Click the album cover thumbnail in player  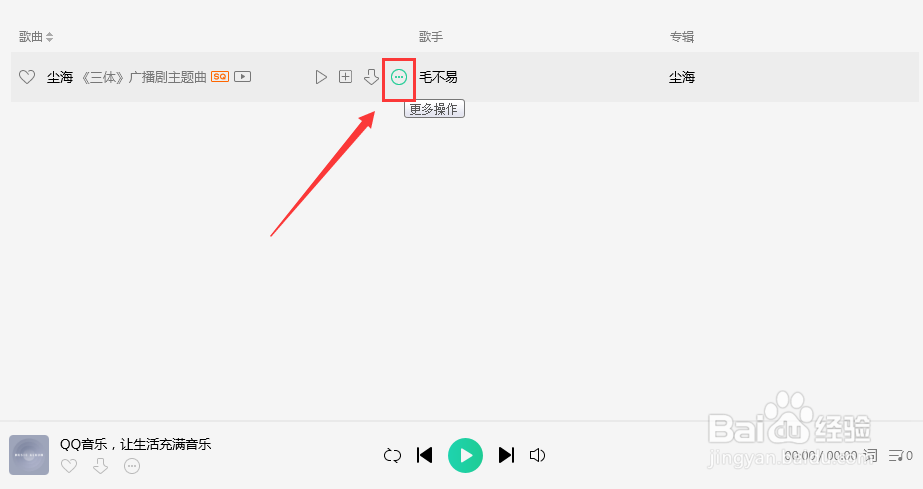(x=29, y=455)
